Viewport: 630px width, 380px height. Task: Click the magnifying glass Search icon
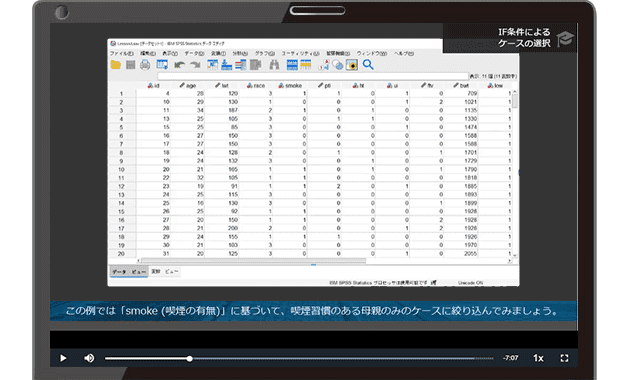point(368,65)
